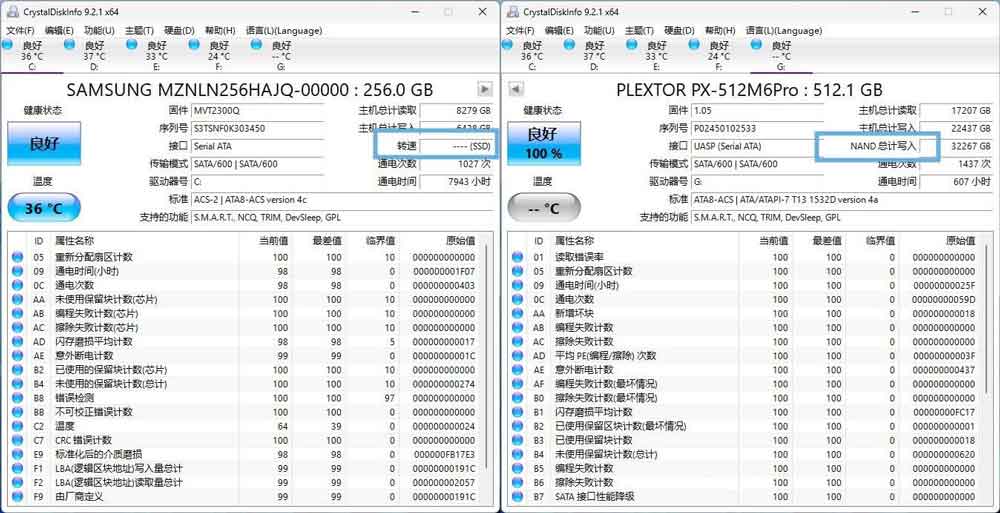Click status orb for 读取错误率 row, Plextor

517,257
